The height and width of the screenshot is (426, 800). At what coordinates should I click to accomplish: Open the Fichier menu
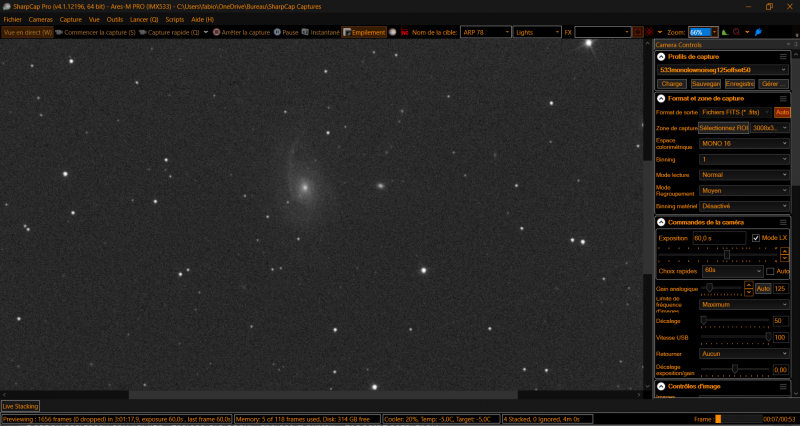coord(12,19)
